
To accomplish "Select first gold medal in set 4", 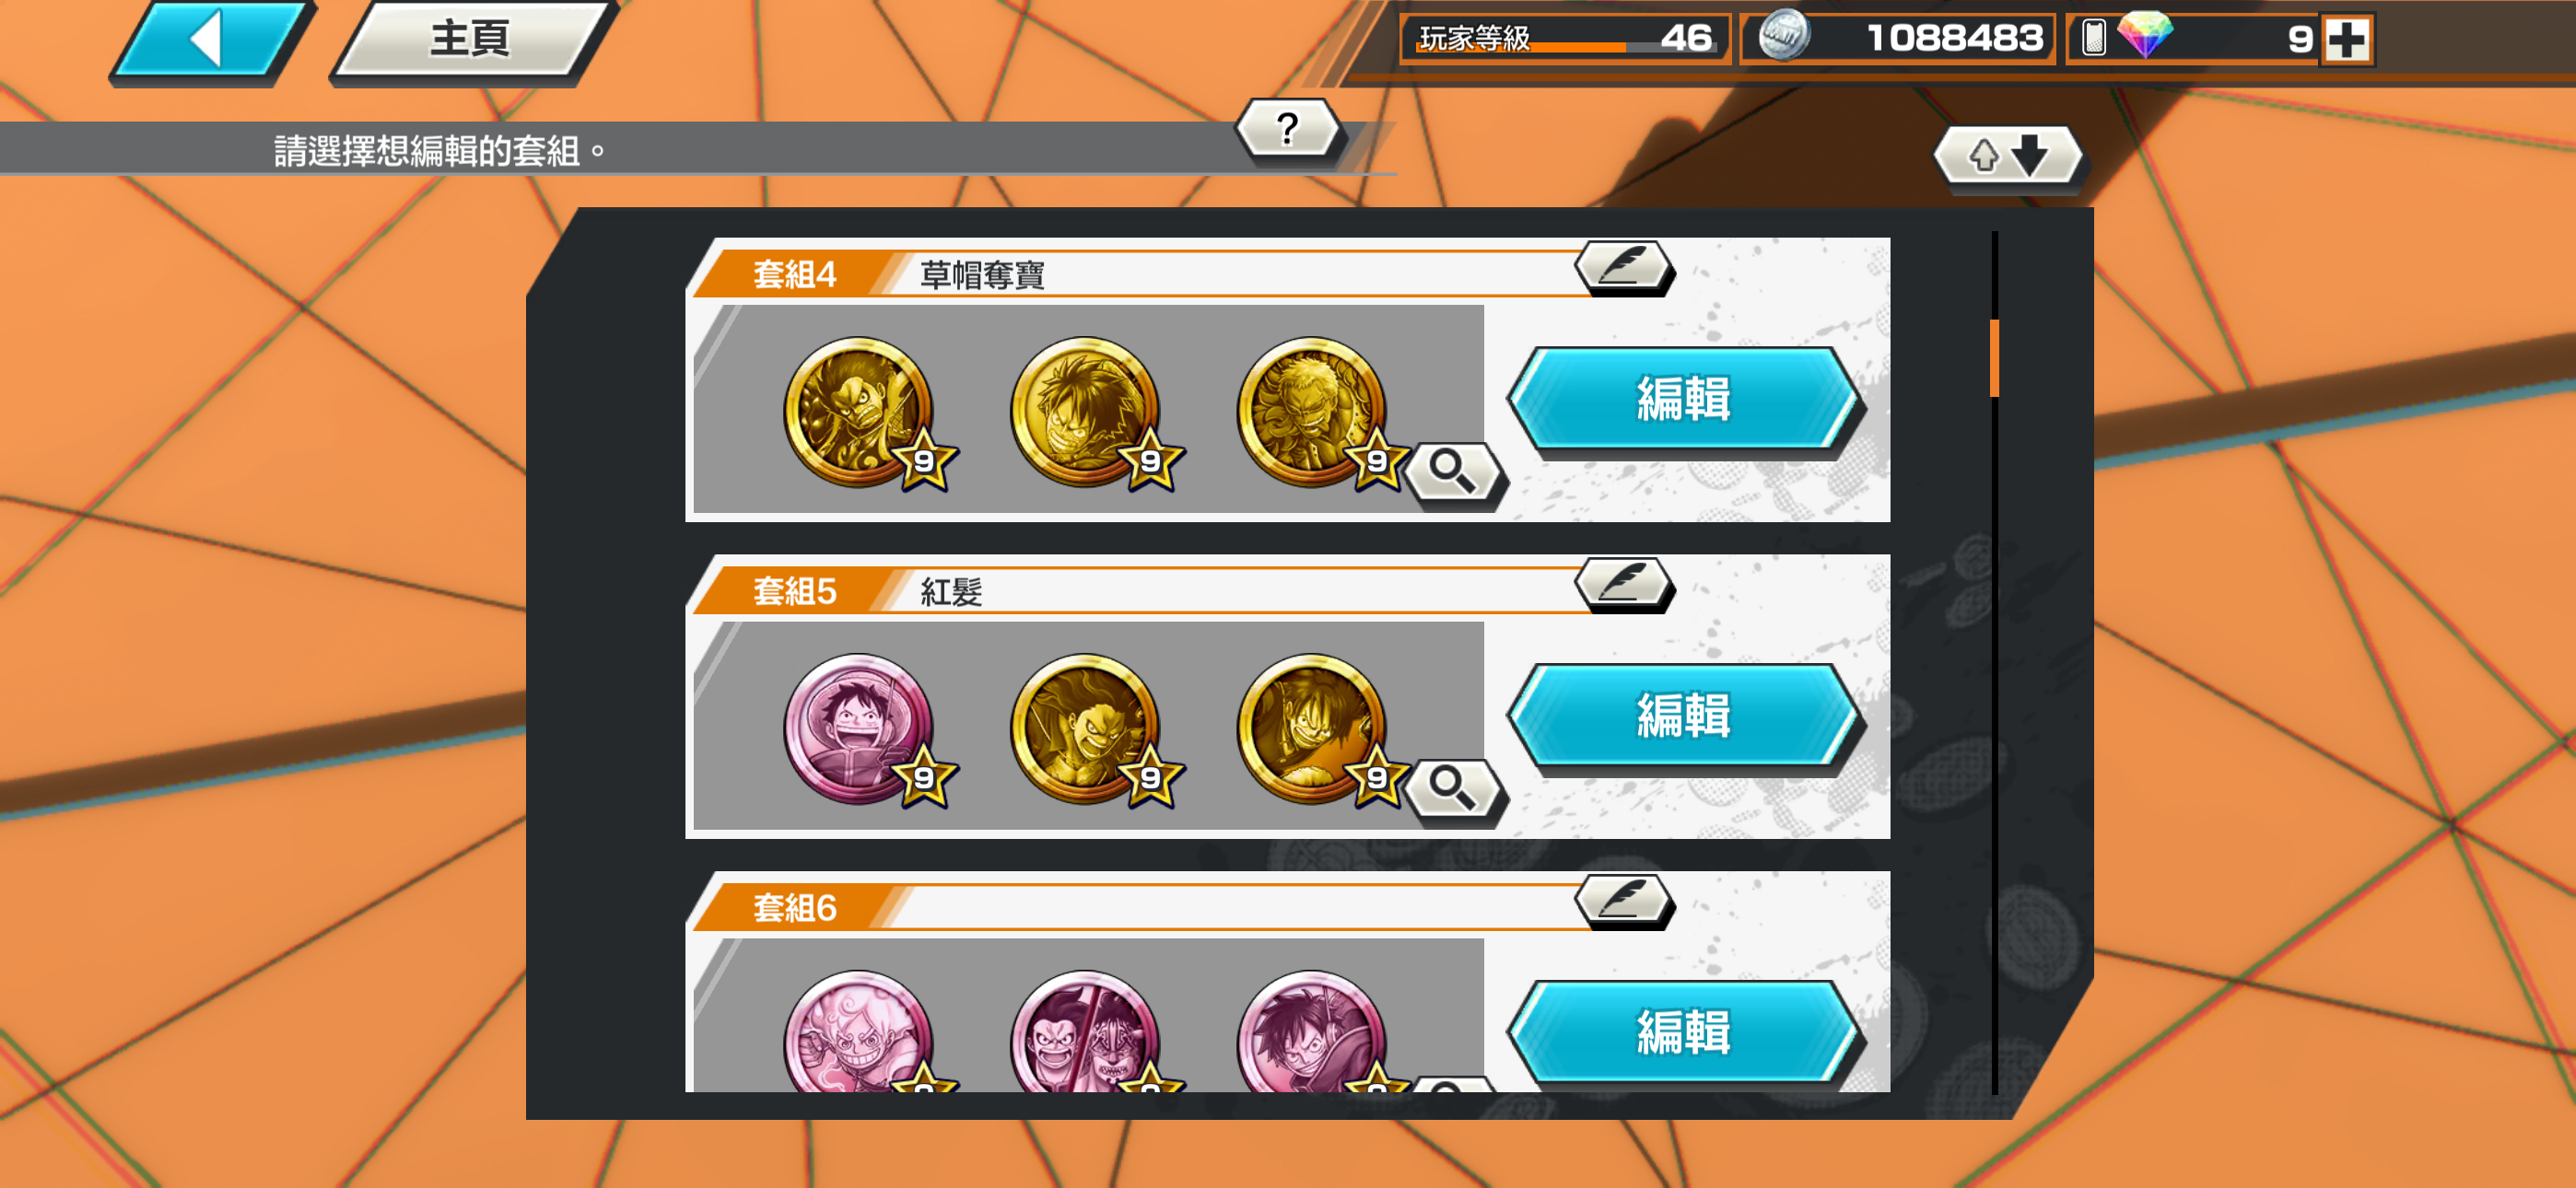I will pyautogui.click(x=860, y=412).
